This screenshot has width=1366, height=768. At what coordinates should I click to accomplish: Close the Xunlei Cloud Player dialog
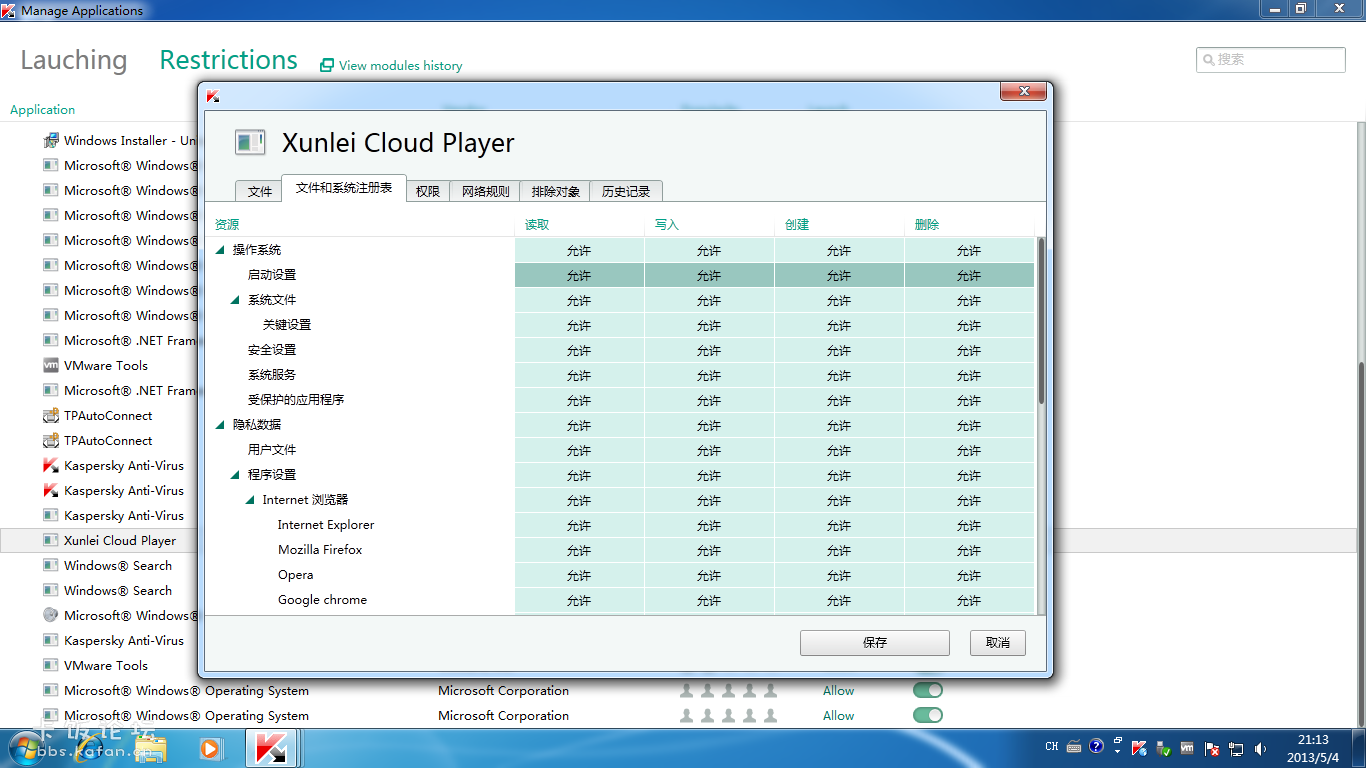point(1024,92)
